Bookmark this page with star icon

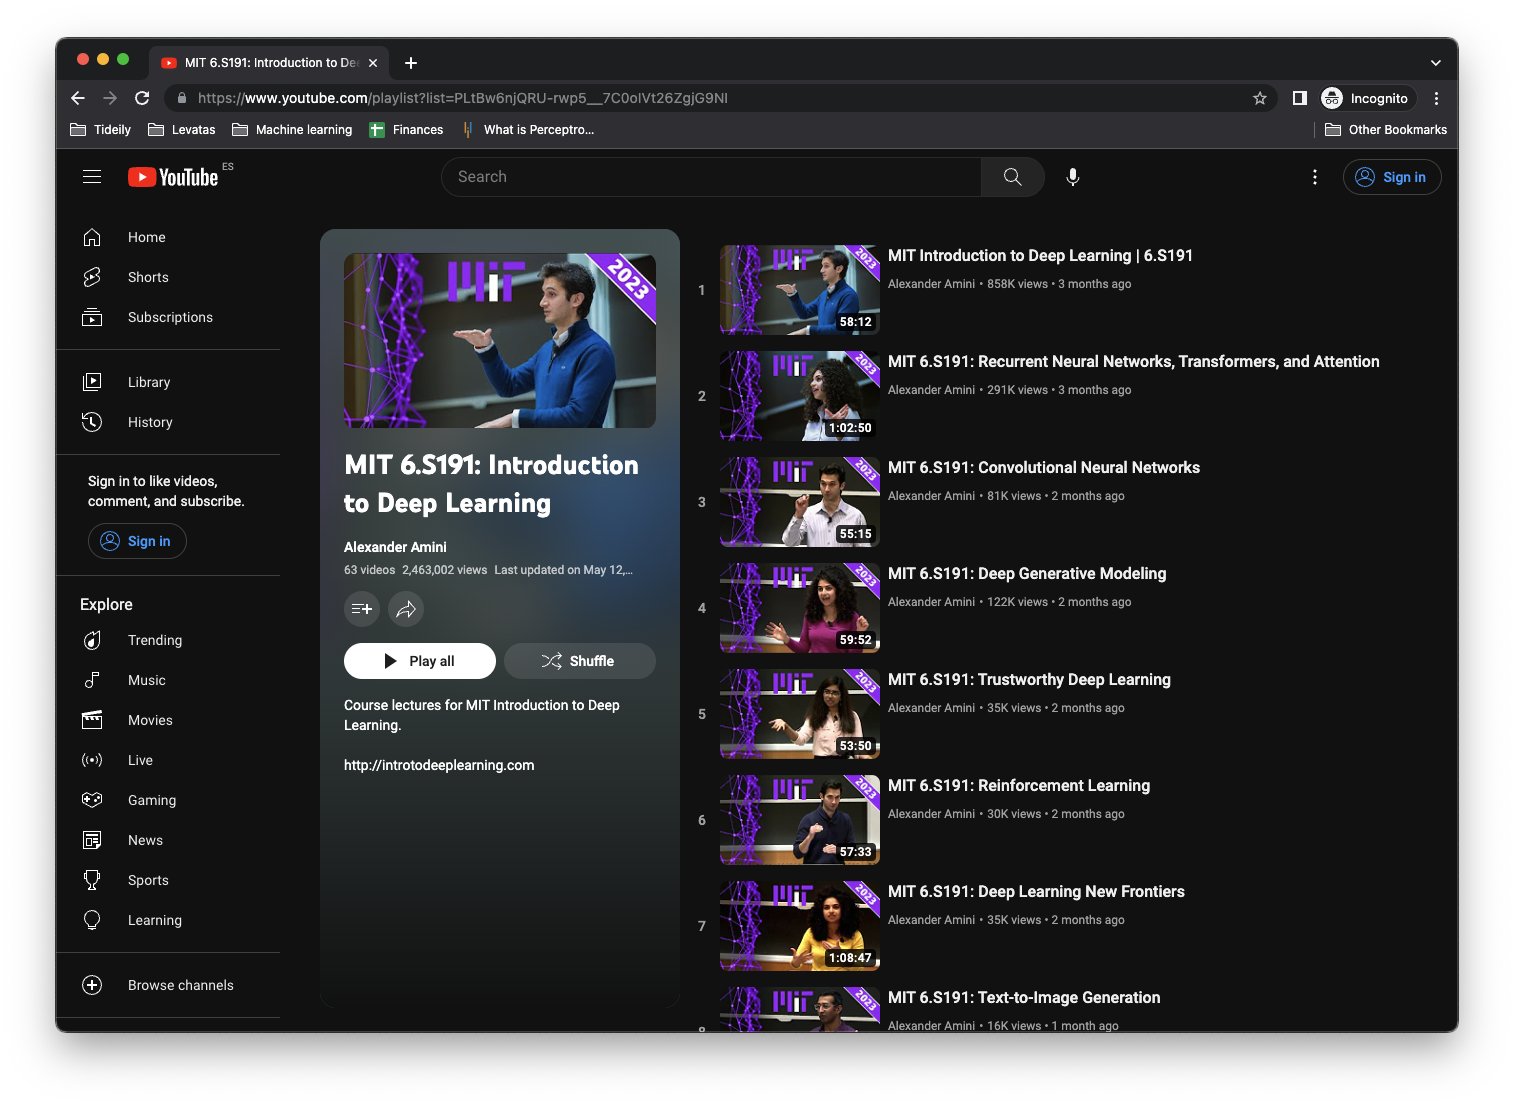pos(1259,98)
